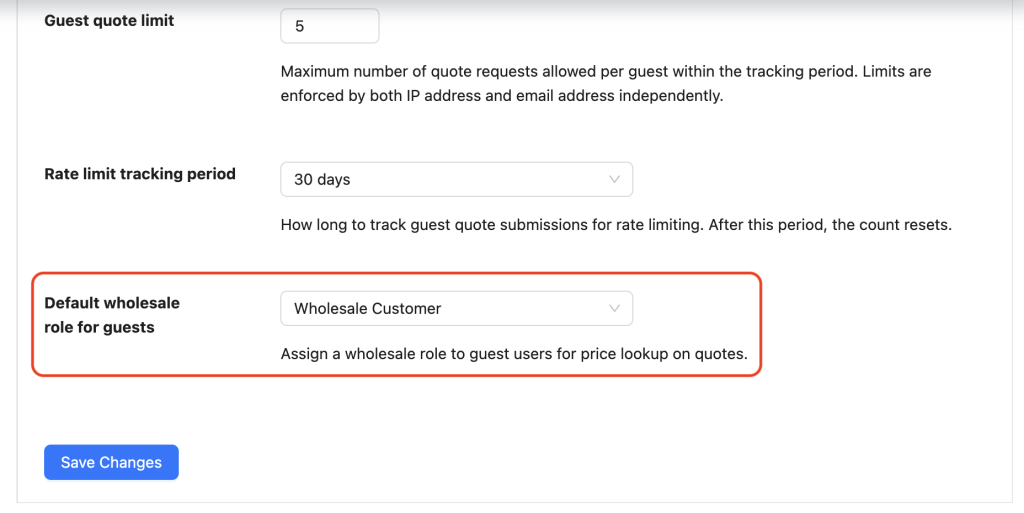Click the Guest quote limit label
The height and width of the screenshot is (513, 1024).
109,20
